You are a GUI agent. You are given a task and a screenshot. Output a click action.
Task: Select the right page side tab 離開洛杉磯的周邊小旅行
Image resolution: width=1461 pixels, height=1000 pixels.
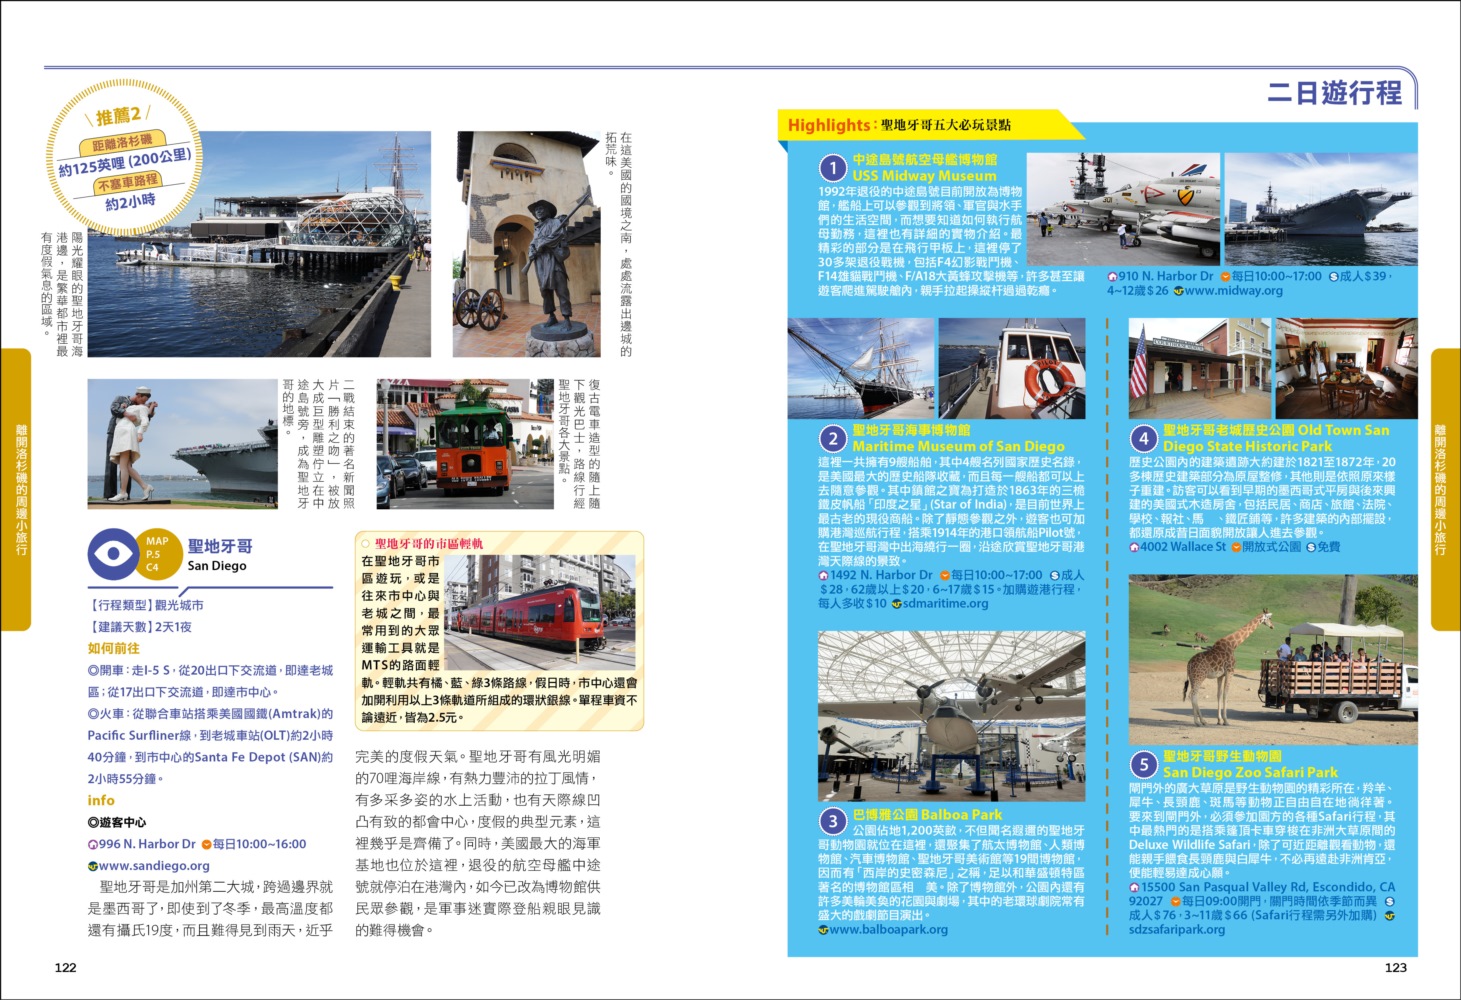click(1444, 490)
